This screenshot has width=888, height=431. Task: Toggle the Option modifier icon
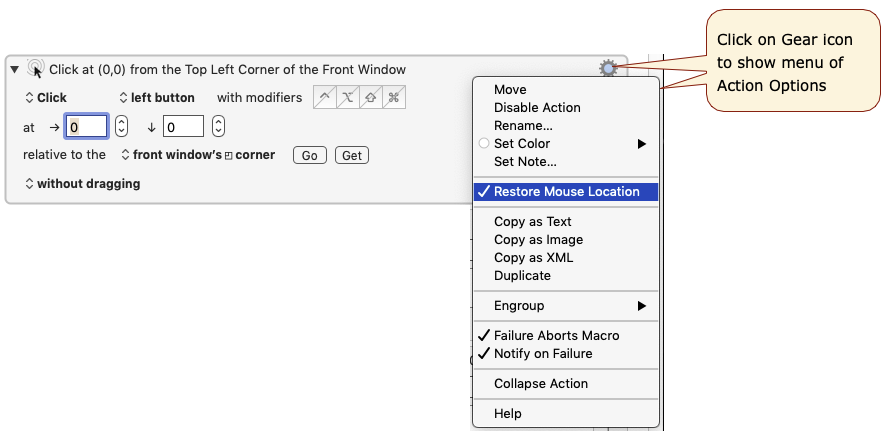point(348,97)
